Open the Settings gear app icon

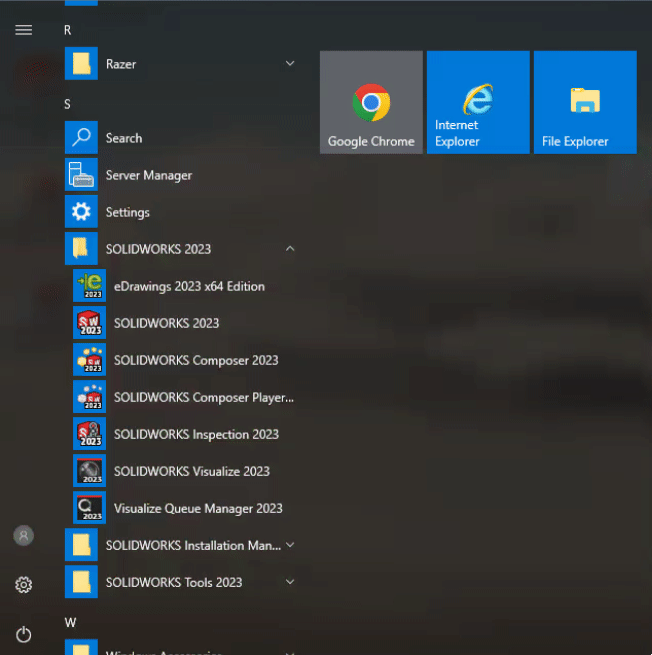pos(81,211)
